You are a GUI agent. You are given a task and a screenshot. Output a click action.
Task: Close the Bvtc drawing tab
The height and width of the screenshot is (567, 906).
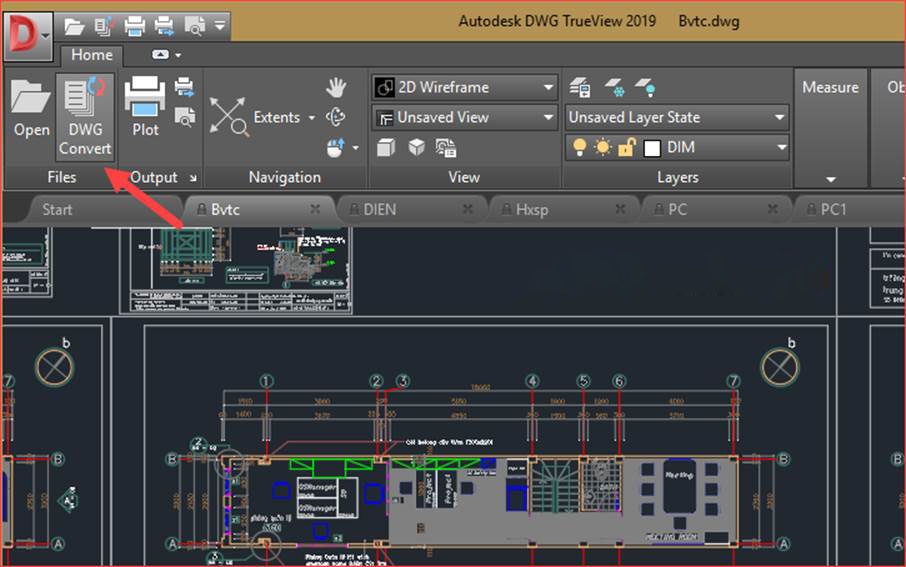pyautogui.click(x=315, y=209)
